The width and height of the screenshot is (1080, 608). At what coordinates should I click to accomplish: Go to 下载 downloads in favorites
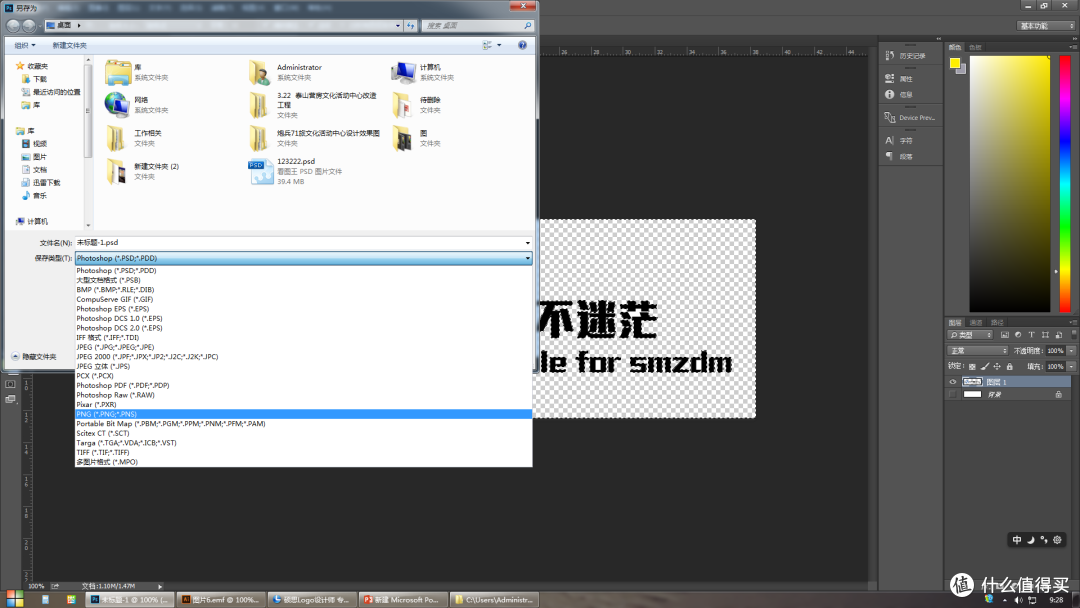click(x=34, y=79)
